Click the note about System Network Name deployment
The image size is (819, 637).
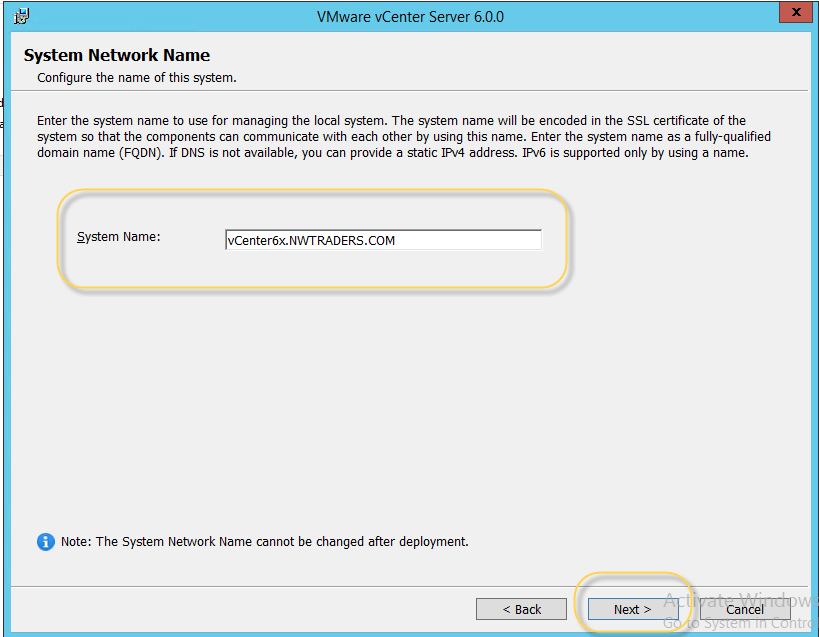tap(264, 542)
